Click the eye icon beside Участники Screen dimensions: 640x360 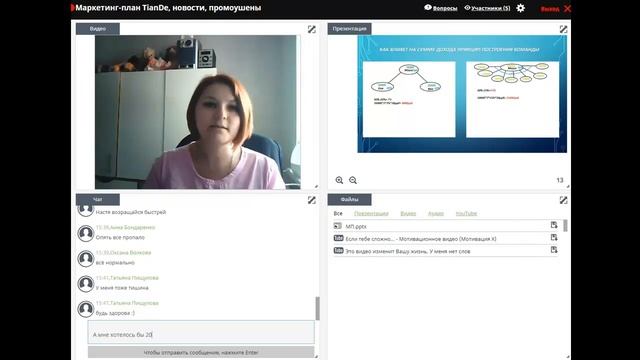[467, 8]
